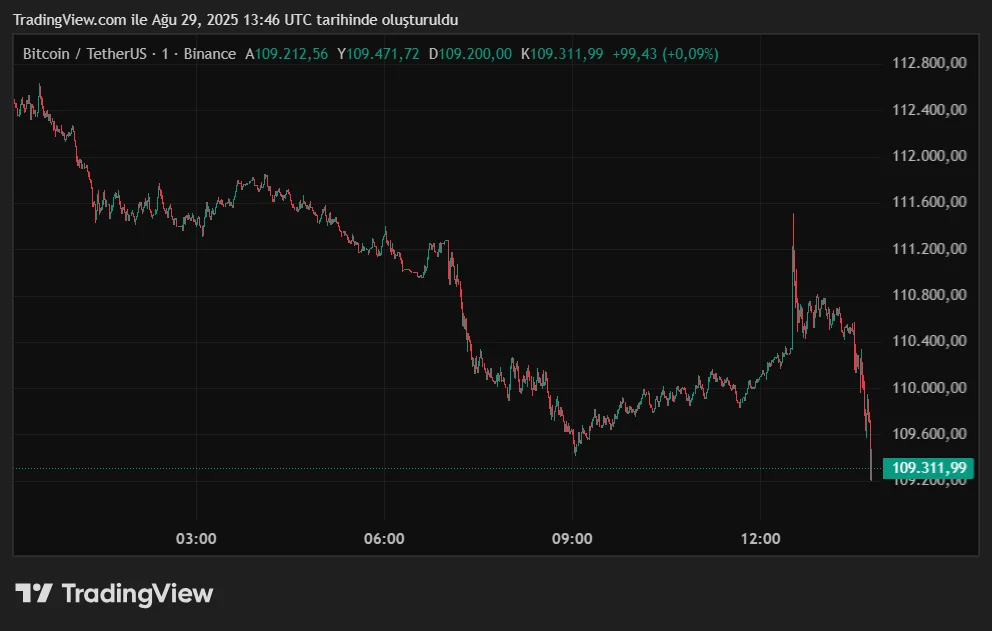Click the 09:00 time axis label

coord(572,539)
